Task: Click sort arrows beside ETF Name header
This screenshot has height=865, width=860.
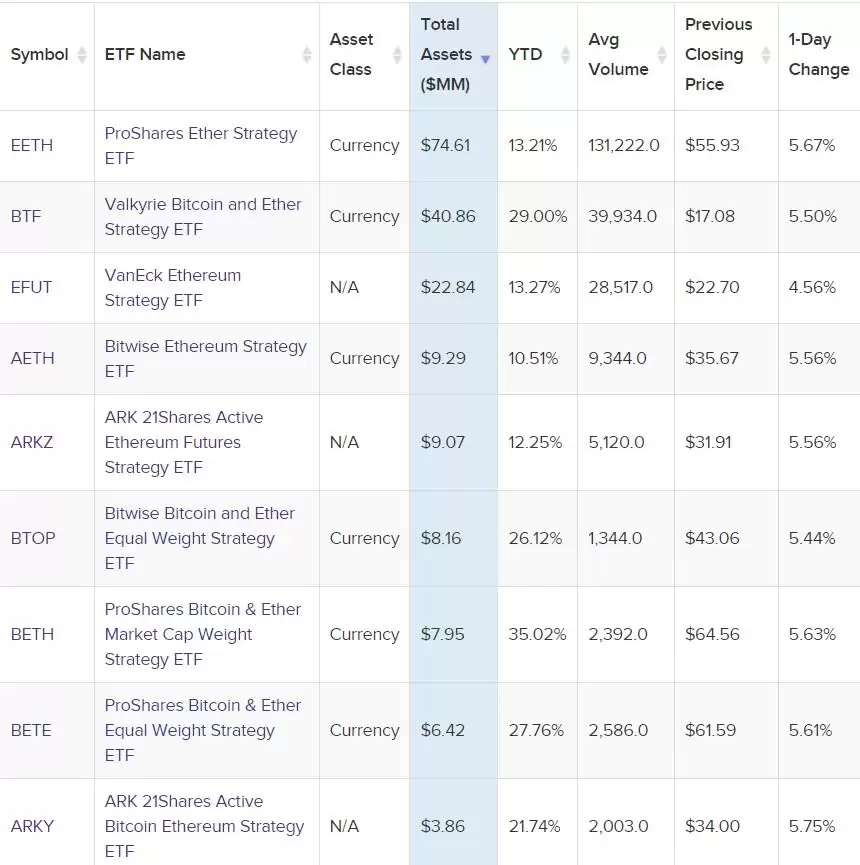Action: coord(307,55)
